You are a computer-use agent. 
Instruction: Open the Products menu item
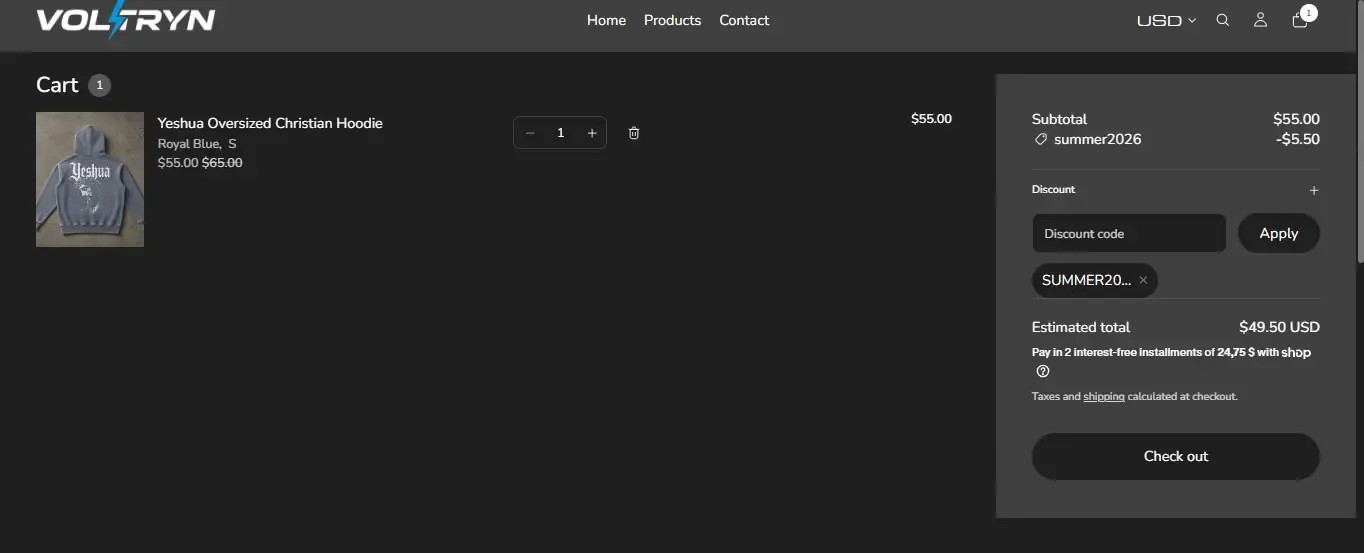click(672, 20)
